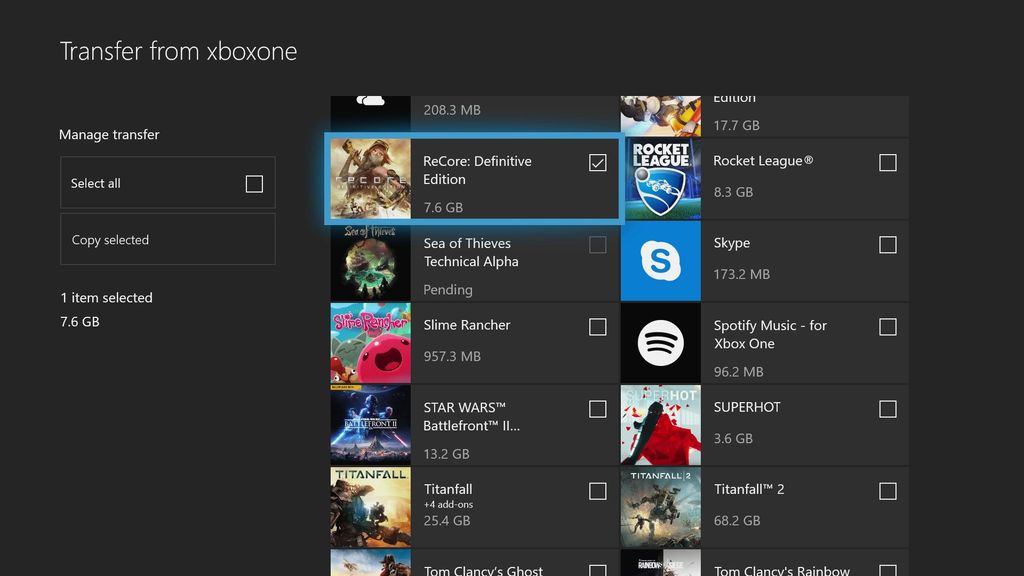This screenshot has width=1024, height=576.
Task: Click the Slime Rancher game icon
Action: (x=371, y=342)
